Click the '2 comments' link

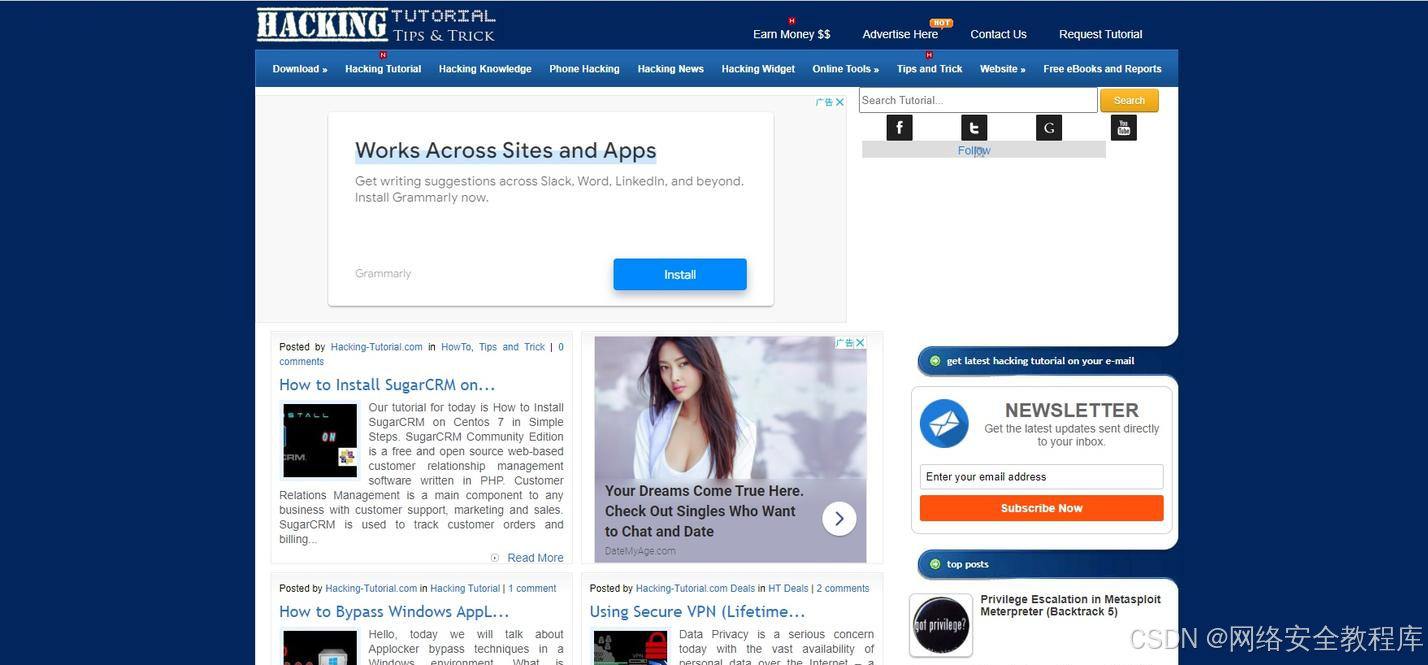(843, 588)
